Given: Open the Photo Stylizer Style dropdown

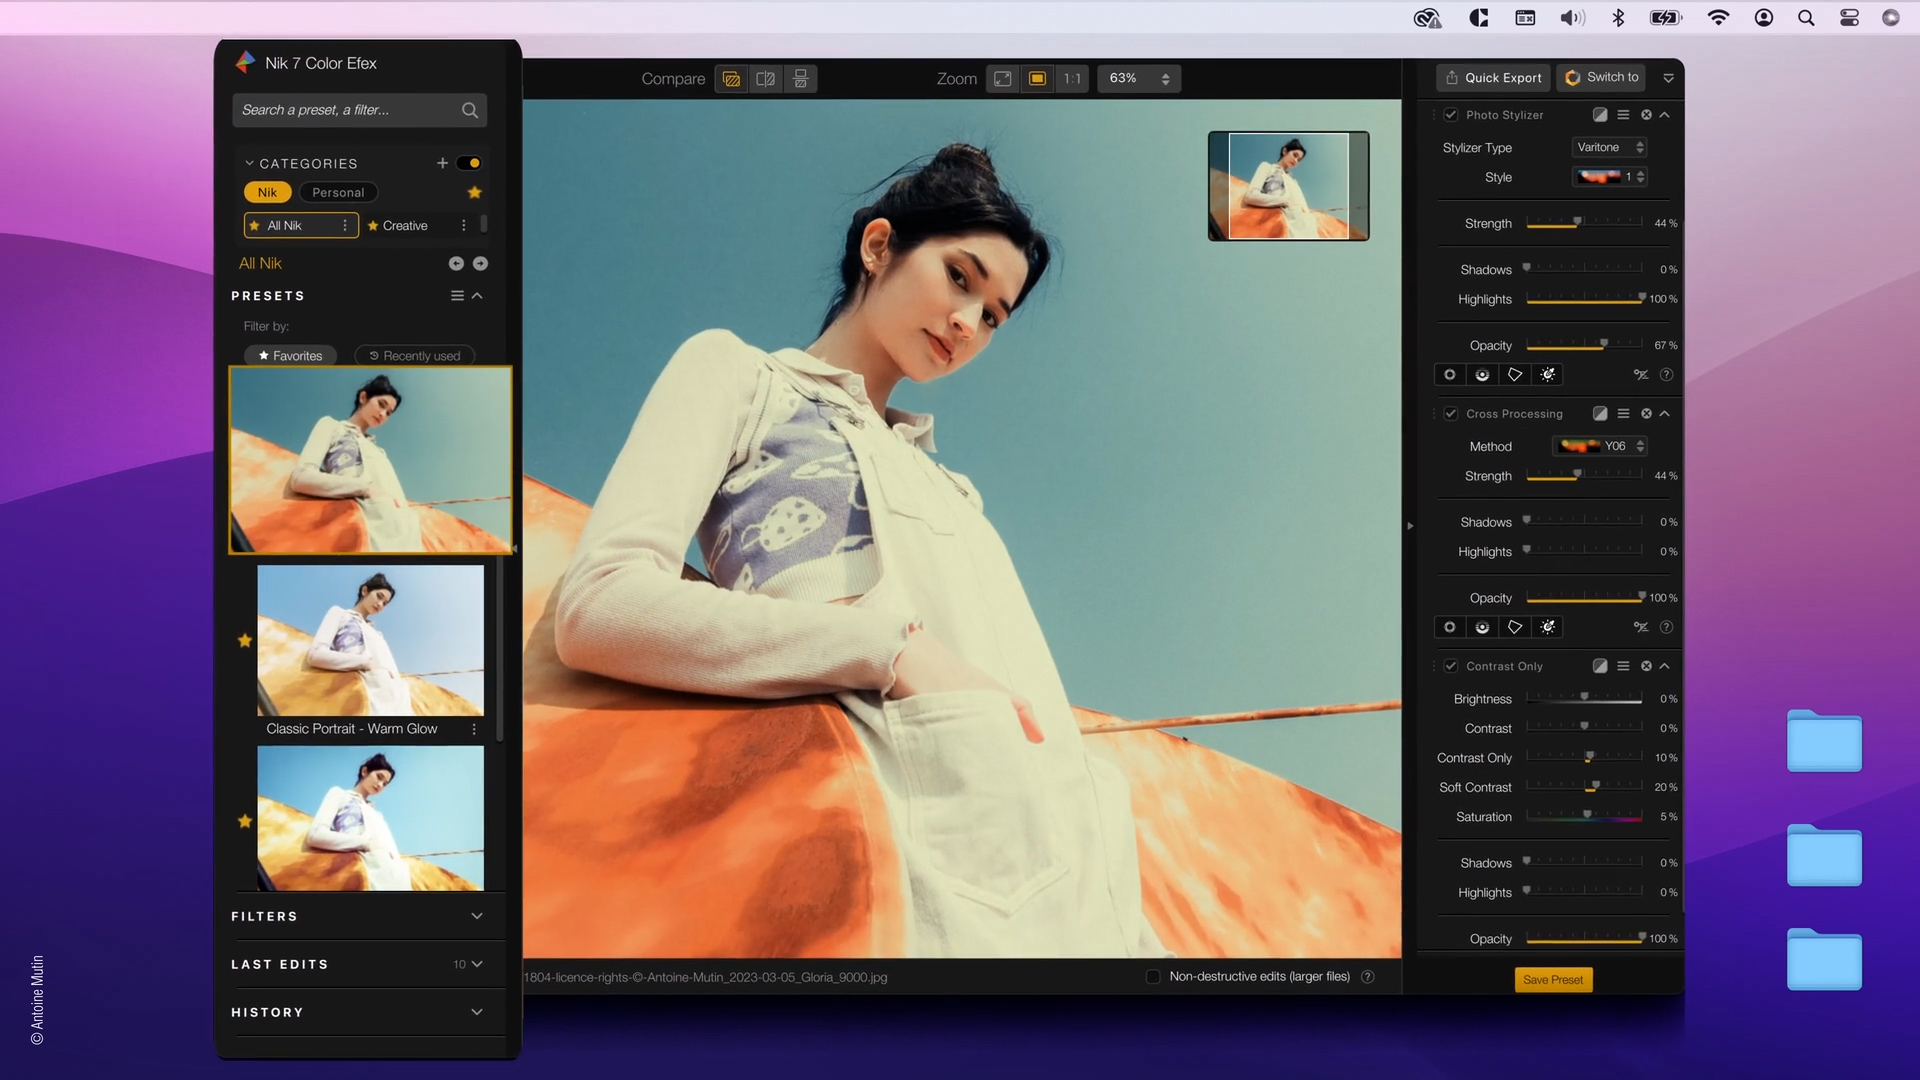Looking at the screenshot, I should point(1609,177).
